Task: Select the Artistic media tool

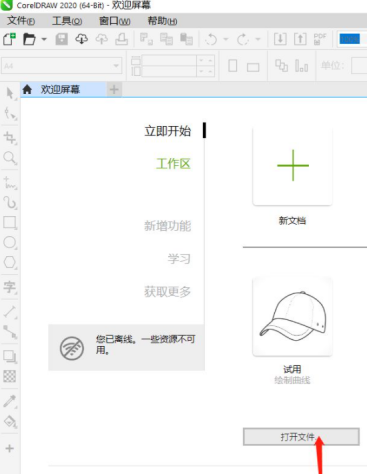Action: [x=10, y=203]
